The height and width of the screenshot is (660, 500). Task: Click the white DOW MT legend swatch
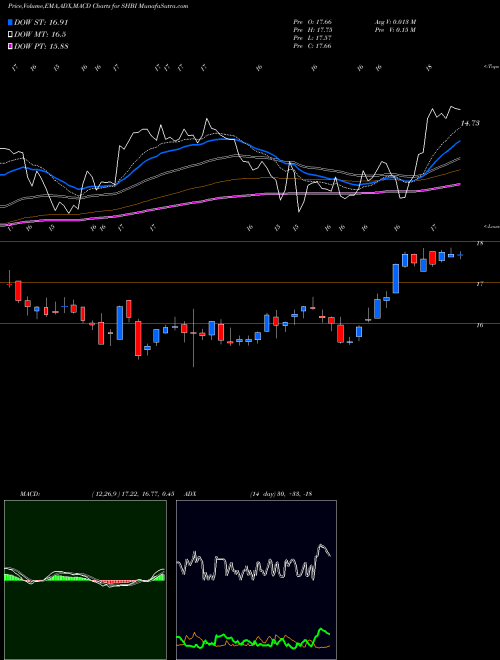click(10, 34)
